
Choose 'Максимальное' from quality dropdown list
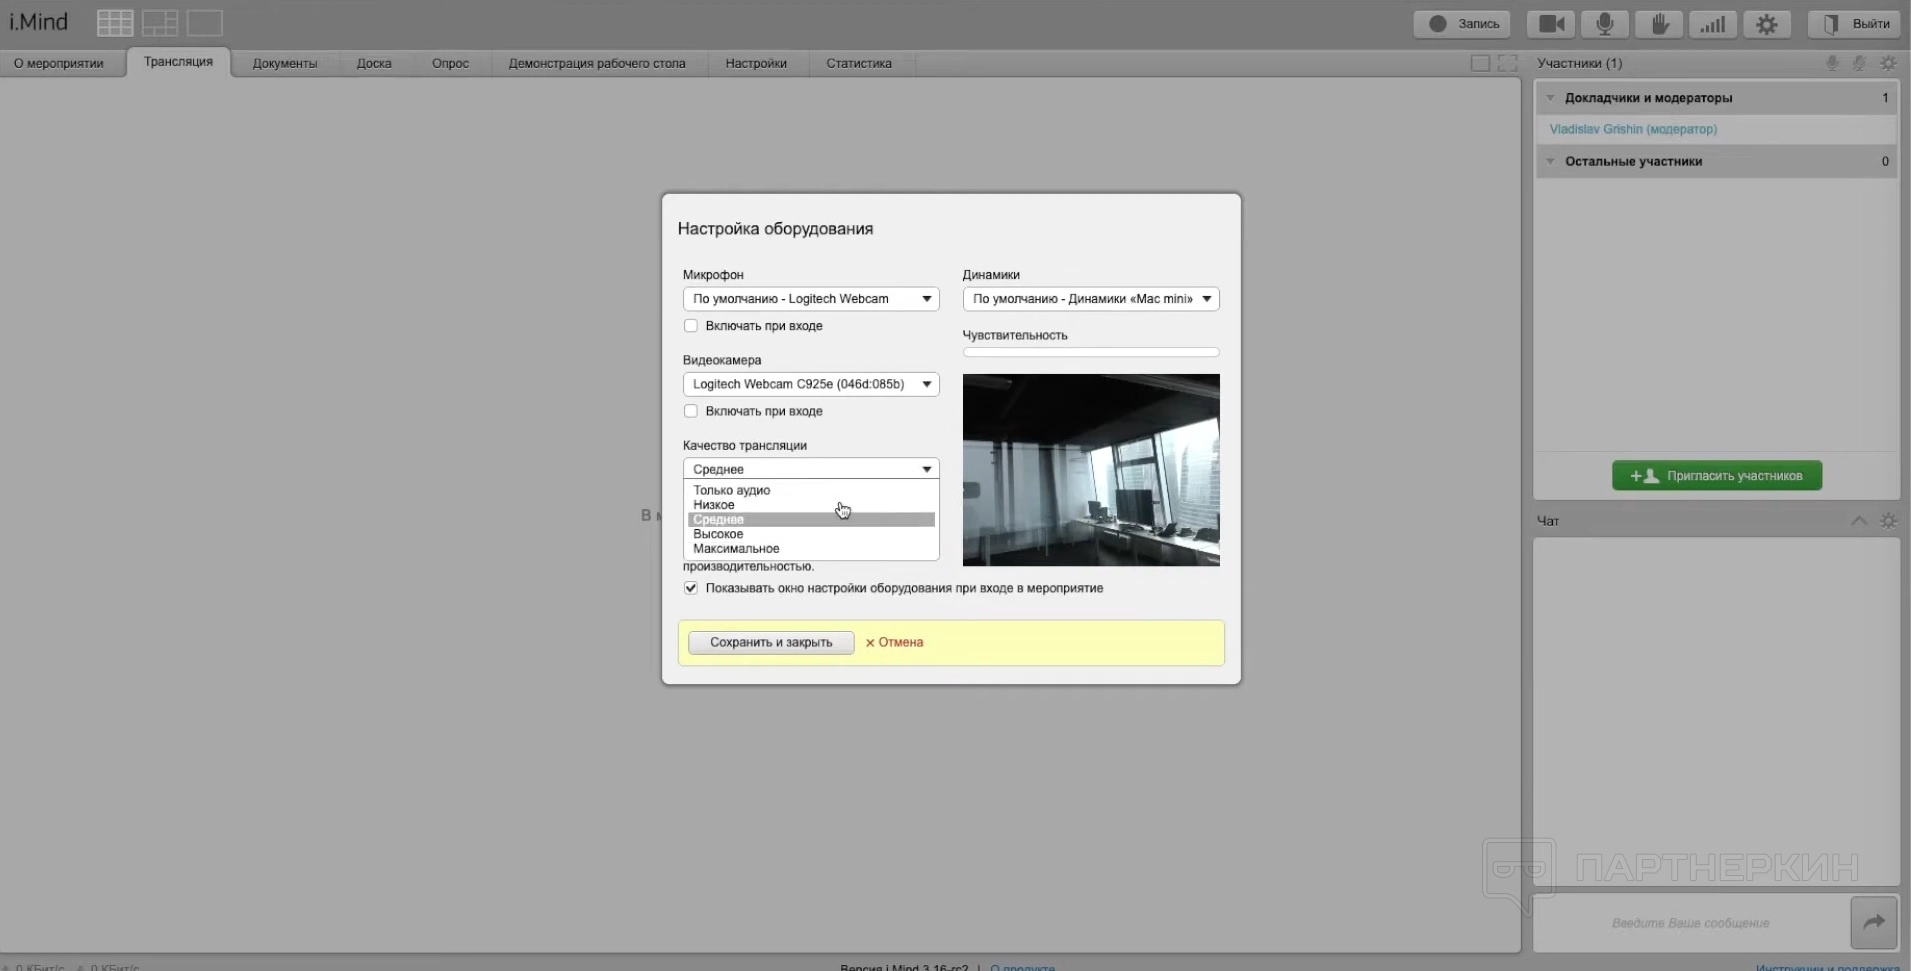(736, 549)
